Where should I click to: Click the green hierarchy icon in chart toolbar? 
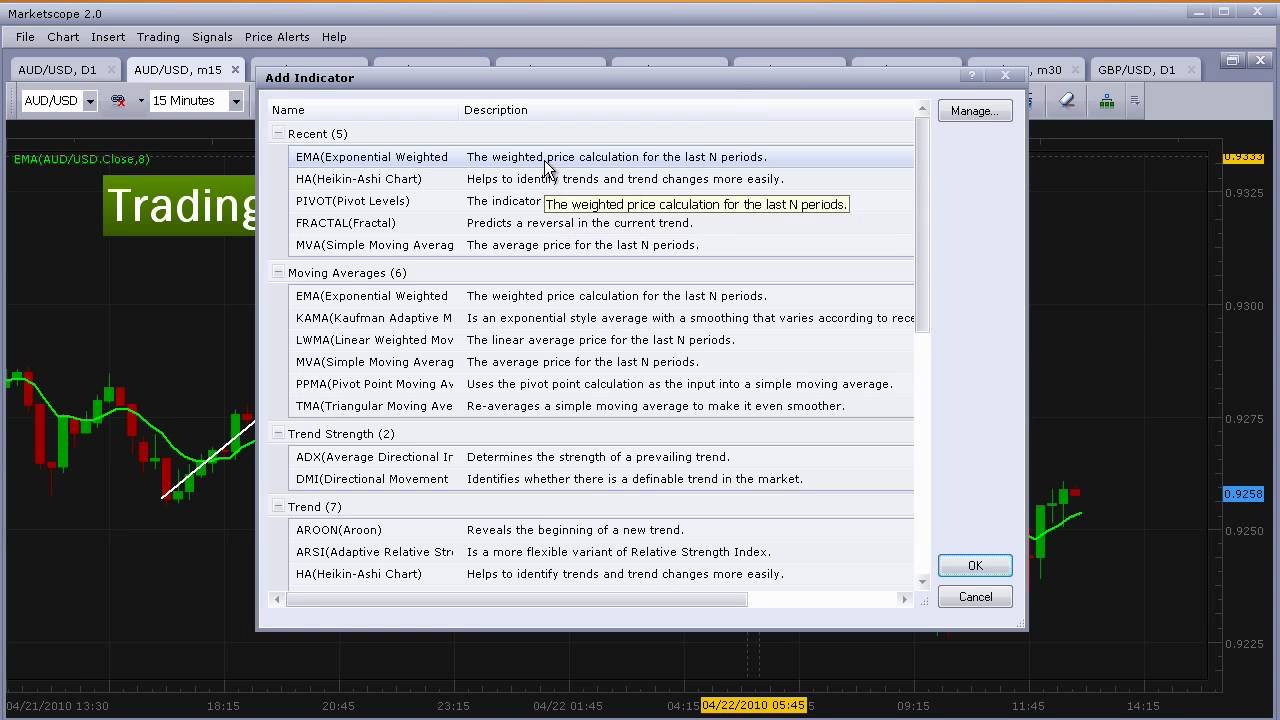pos(1107,100)
